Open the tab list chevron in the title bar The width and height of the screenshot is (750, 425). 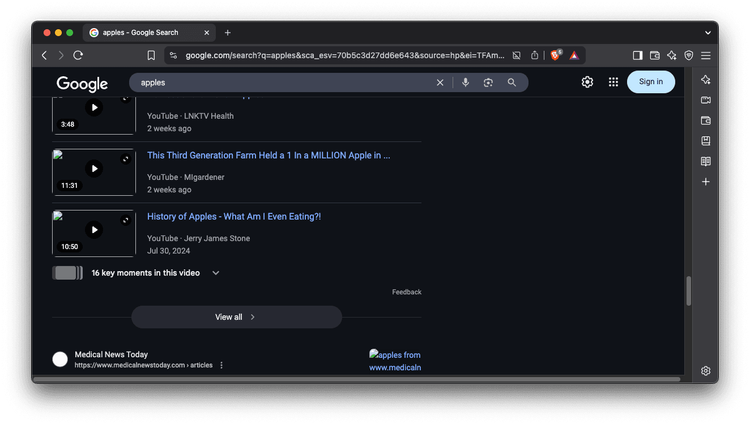tap(708, 33)
